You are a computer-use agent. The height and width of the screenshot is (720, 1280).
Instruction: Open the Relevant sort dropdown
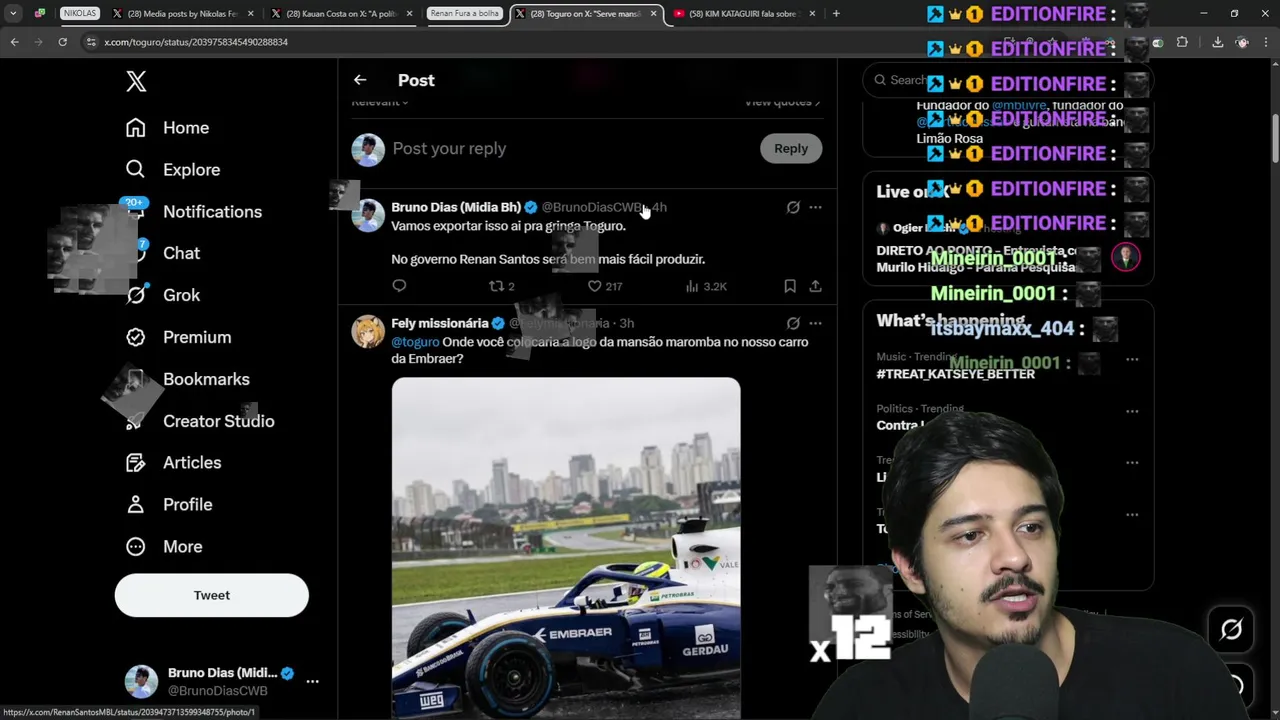click(x=380, y=102)
